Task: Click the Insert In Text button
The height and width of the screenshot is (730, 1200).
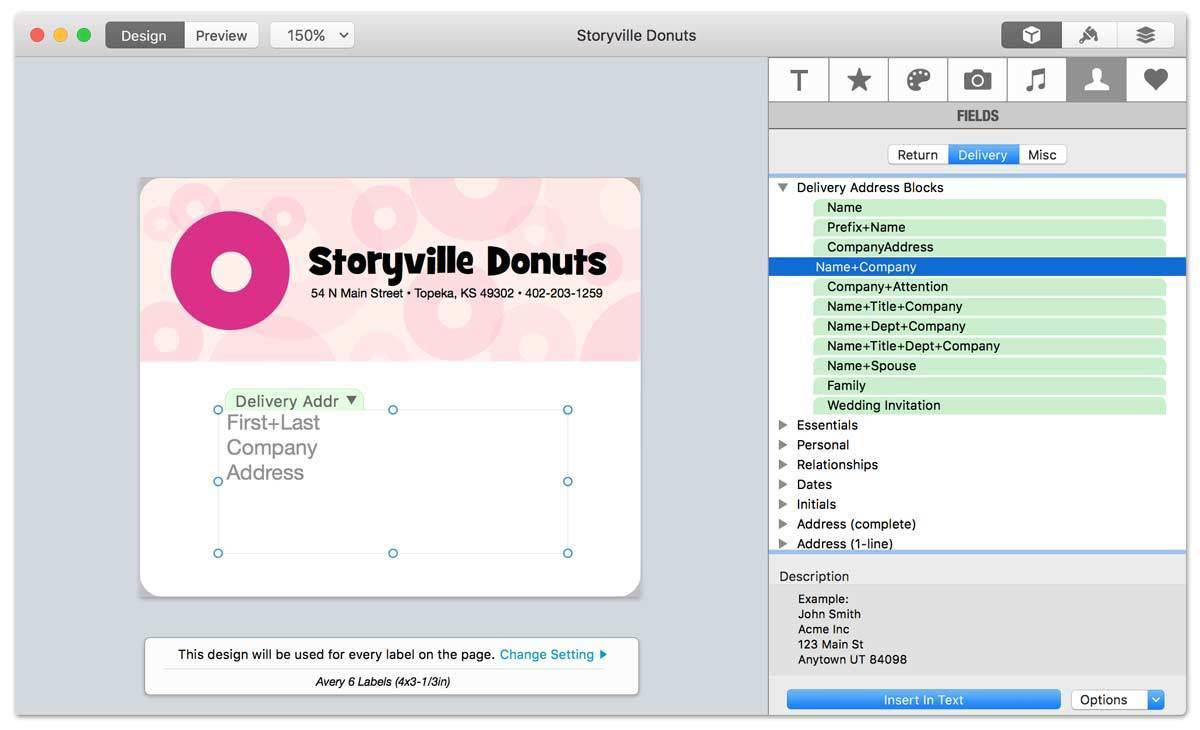Action: (923, 700)
